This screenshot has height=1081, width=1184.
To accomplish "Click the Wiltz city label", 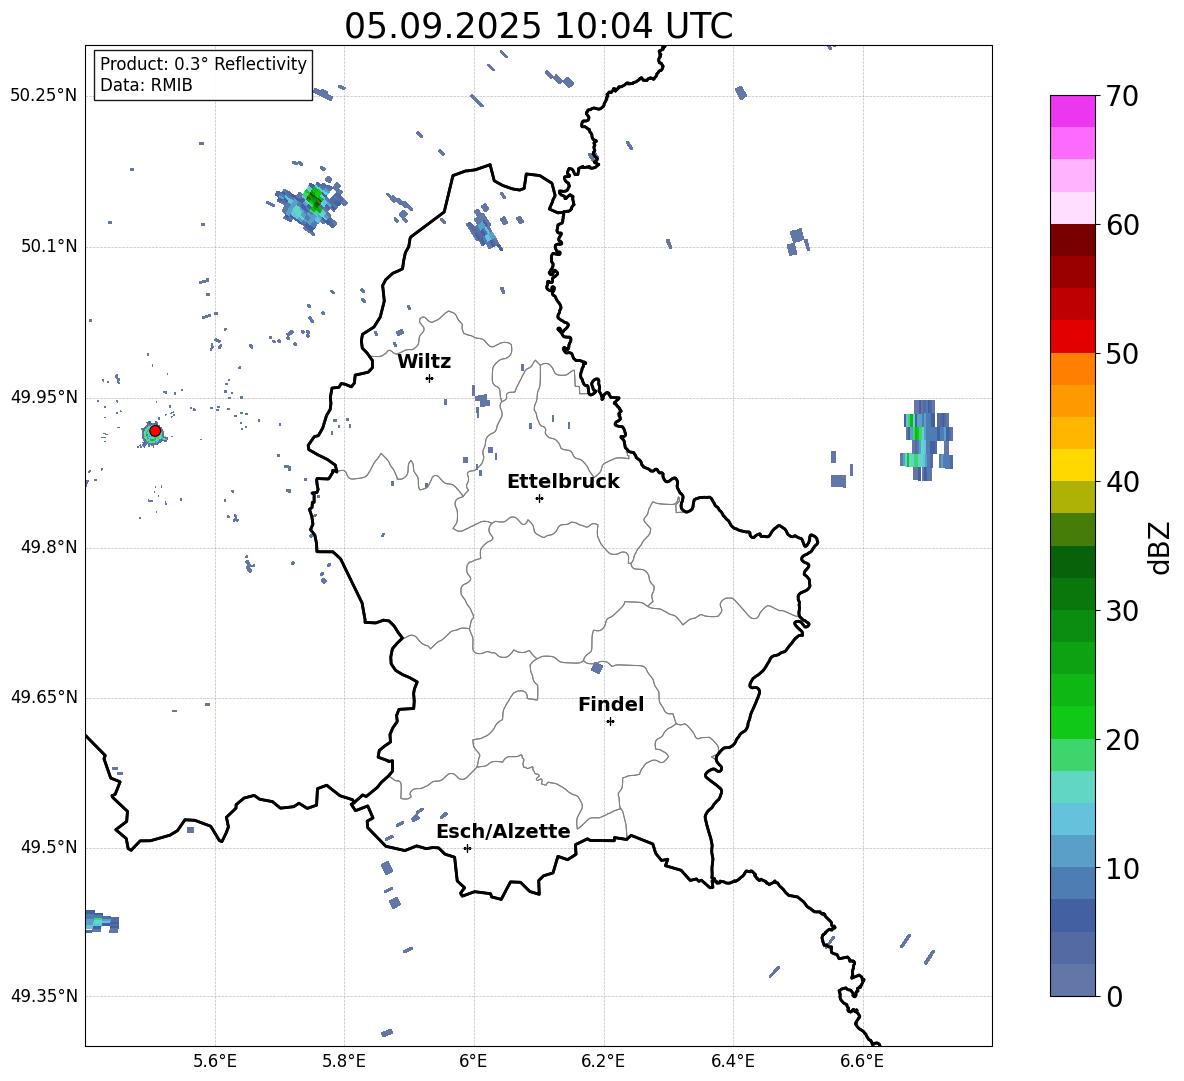I will click(424, 362).
